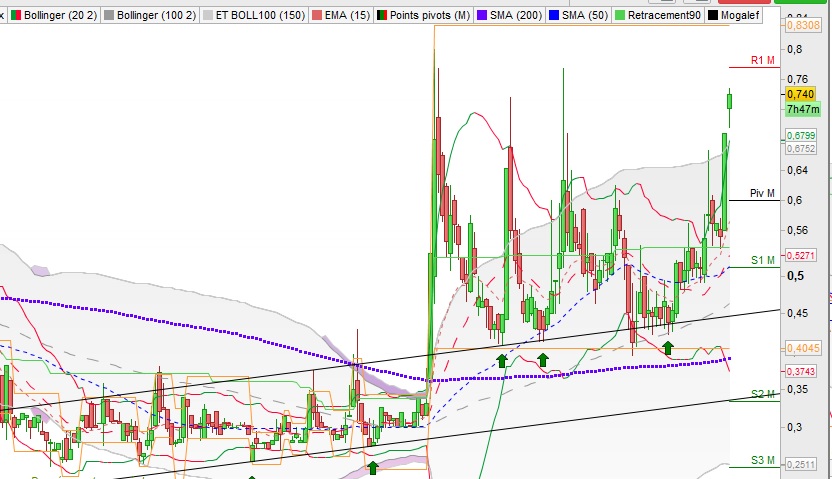Open the Points pivots (M) indicator
832x479 pixels.
(430, 15)
